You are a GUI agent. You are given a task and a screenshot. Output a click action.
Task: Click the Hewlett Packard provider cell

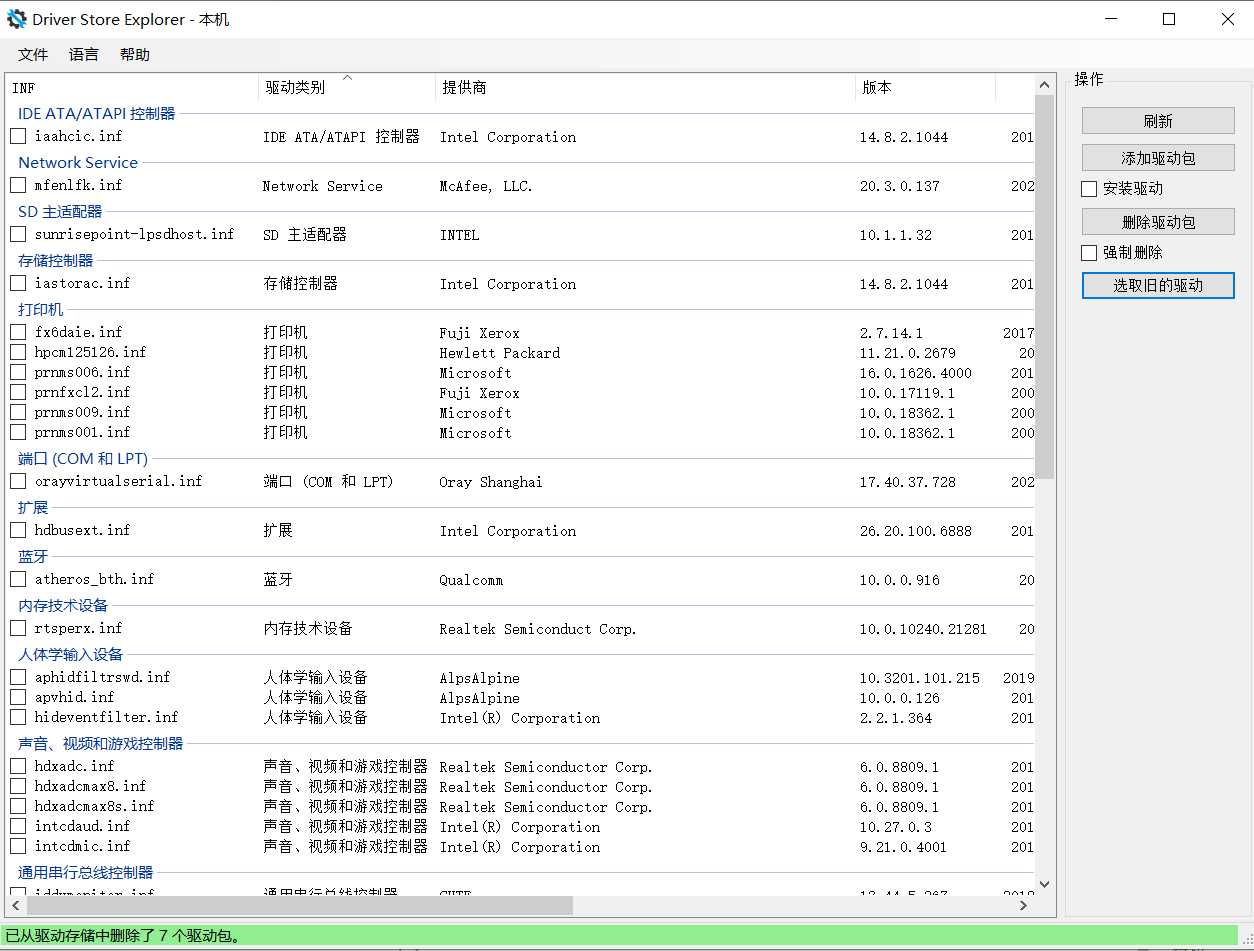click(500, 353)
